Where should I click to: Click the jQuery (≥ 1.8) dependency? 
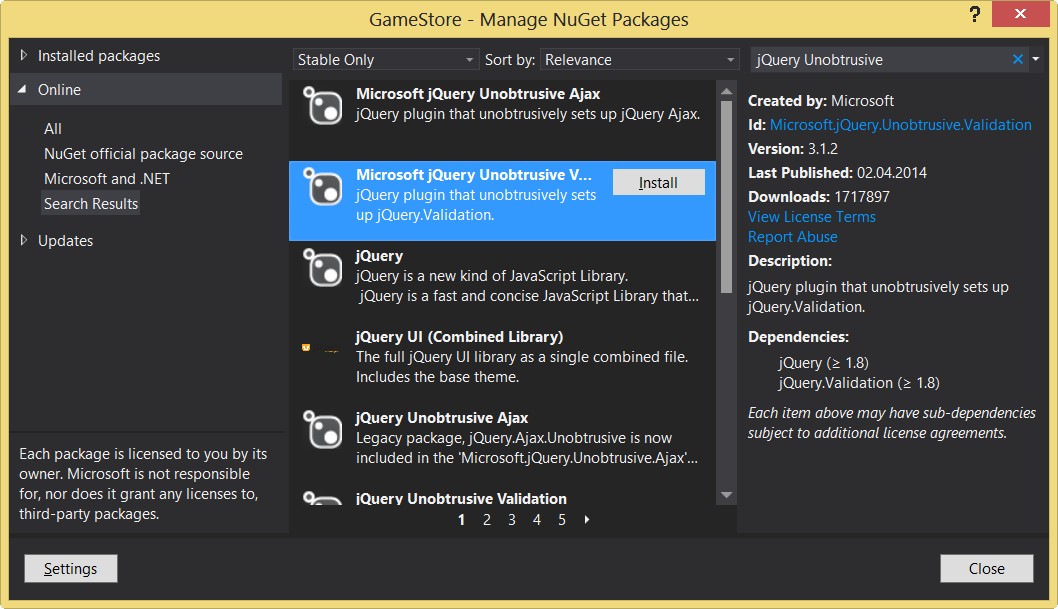pyautogui.click(x=823, y=362)
